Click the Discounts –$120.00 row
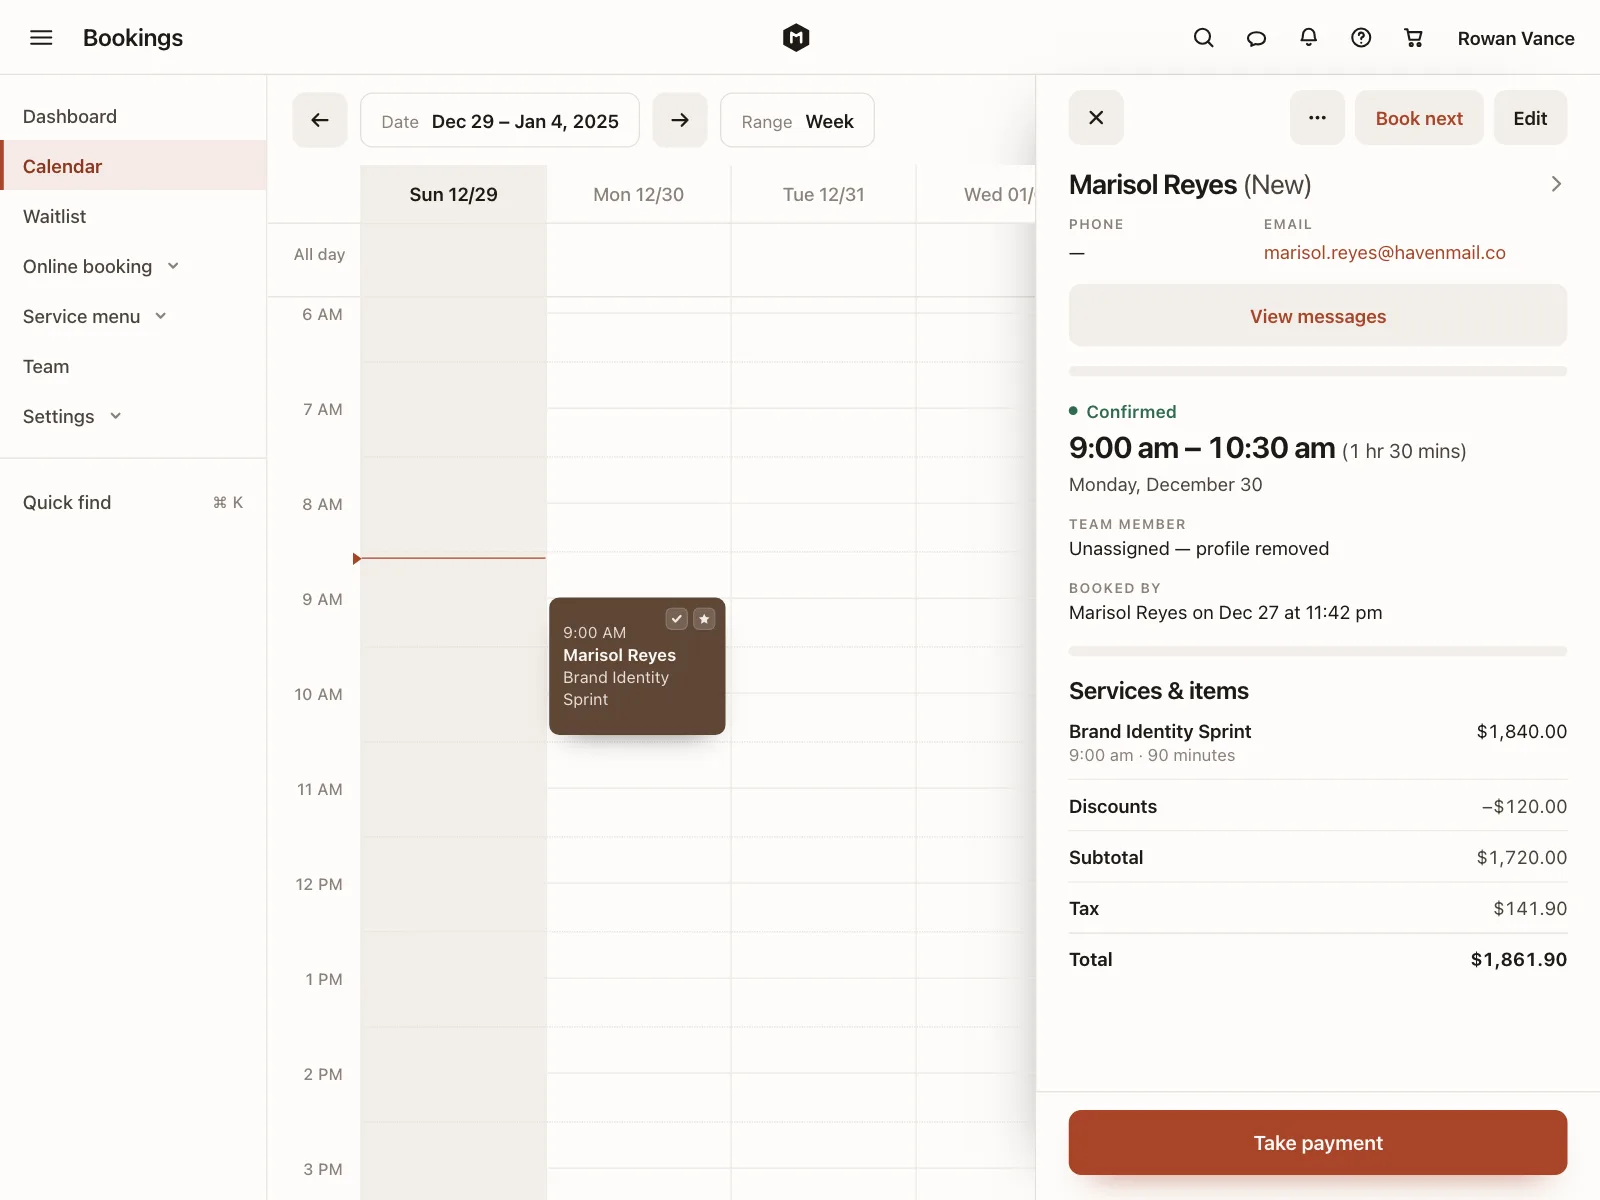Screen dimensions: 1600x1200 click(x=1318, y=806)
